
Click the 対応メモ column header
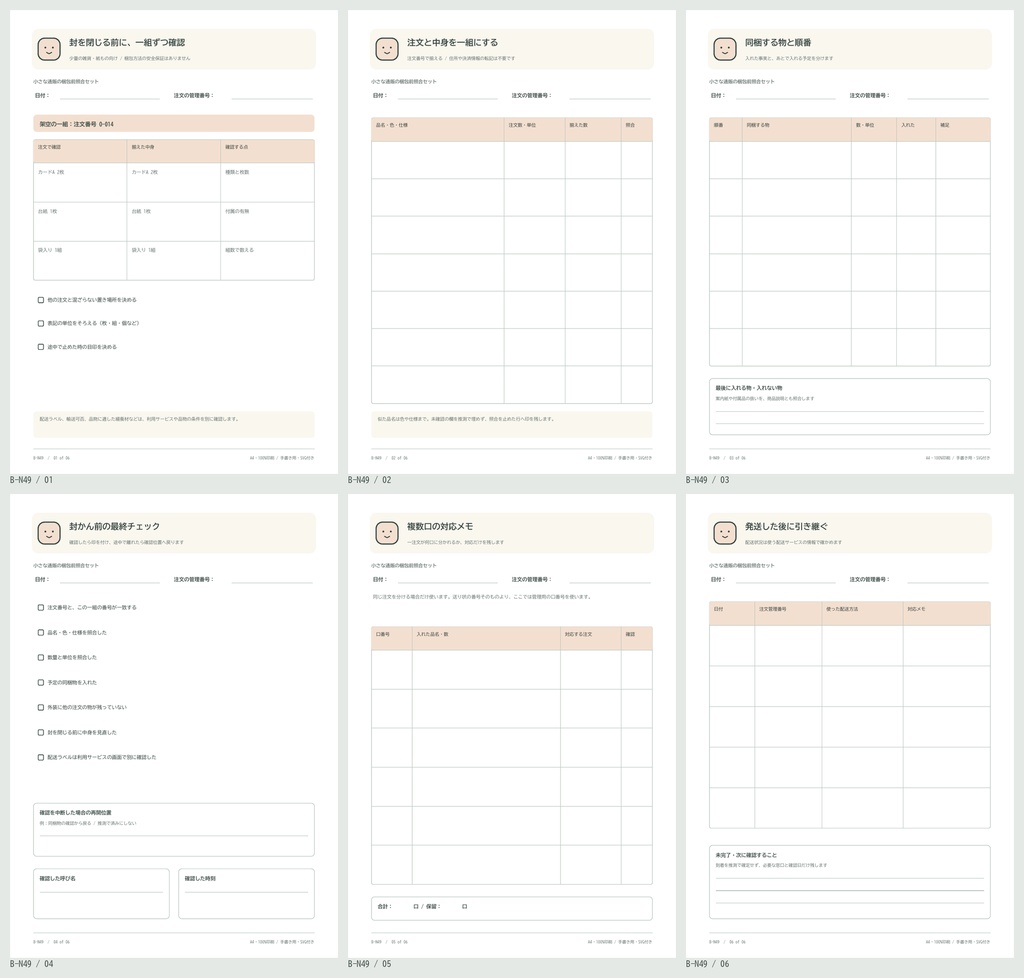[947, 613]
